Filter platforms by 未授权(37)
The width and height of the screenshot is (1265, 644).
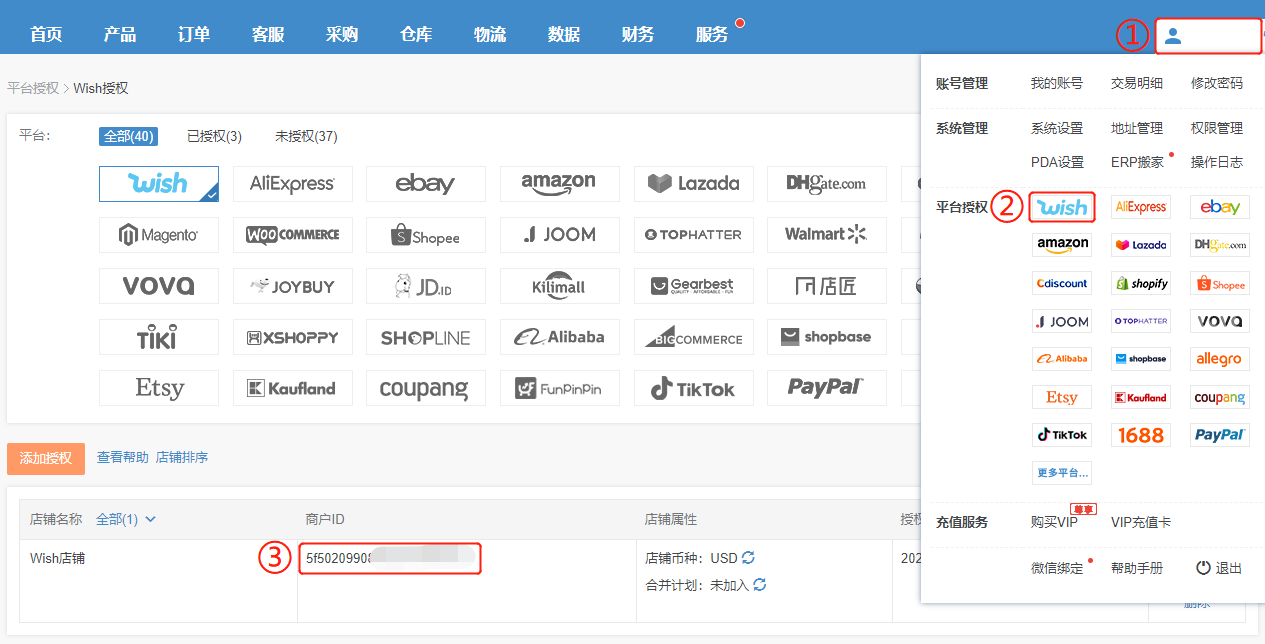point(306,136)
